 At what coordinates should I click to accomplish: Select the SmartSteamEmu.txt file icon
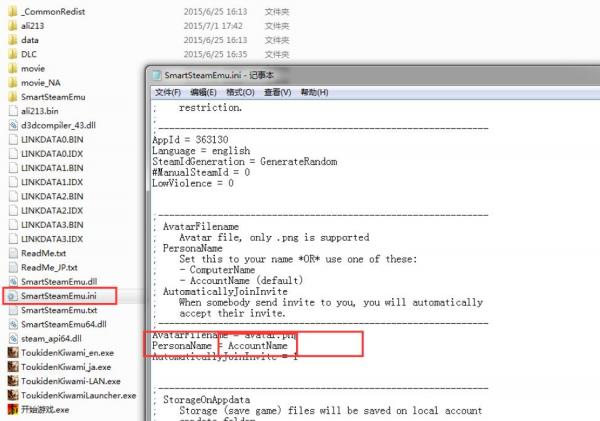pos(13,310)
